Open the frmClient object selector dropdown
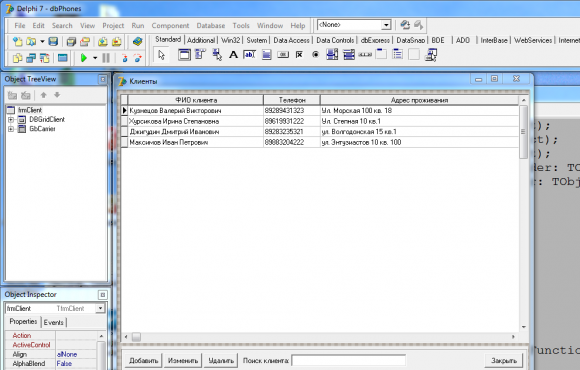The width and height of the screenshot is (580, 370). coord(100,308)
